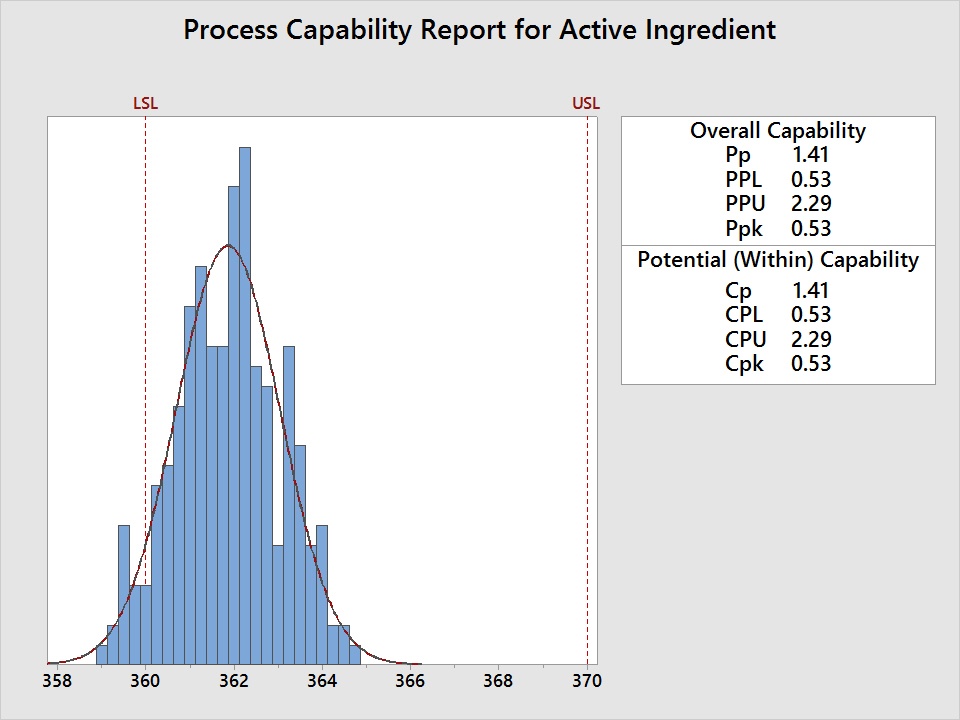Click the x-axis tick label 358

[57, 681]
